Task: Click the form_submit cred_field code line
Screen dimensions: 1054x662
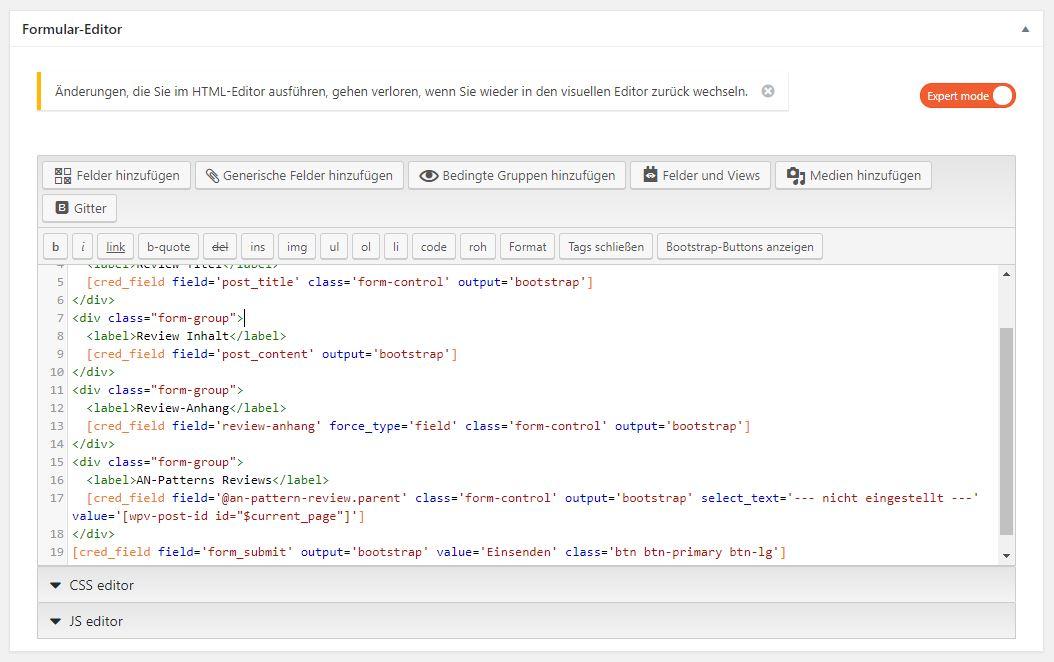Action: (x=429, y=552)
